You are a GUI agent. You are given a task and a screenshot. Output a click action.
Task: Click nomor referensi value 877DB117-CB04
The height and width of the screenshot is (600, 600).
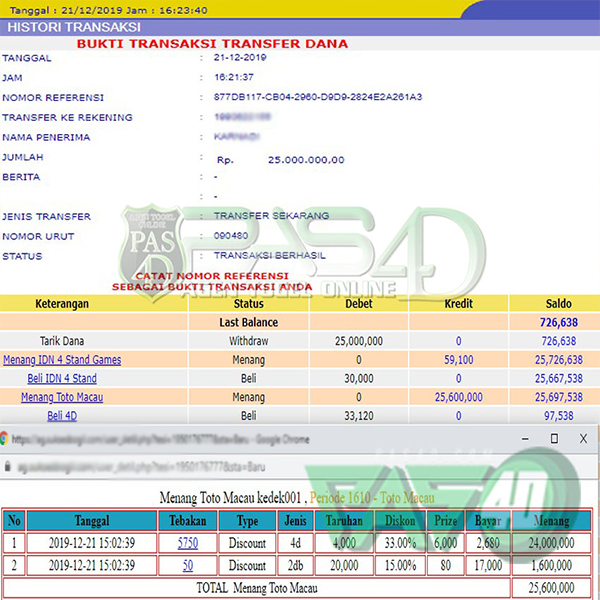click(318, 97)
